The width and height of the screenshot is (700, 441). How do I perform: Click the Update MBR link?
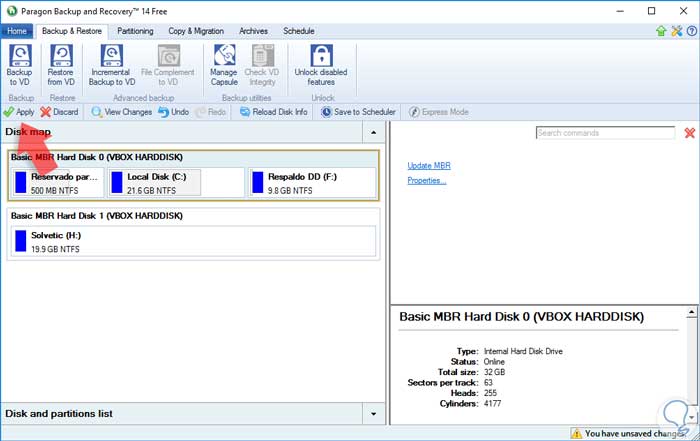[x=429, y=166]
